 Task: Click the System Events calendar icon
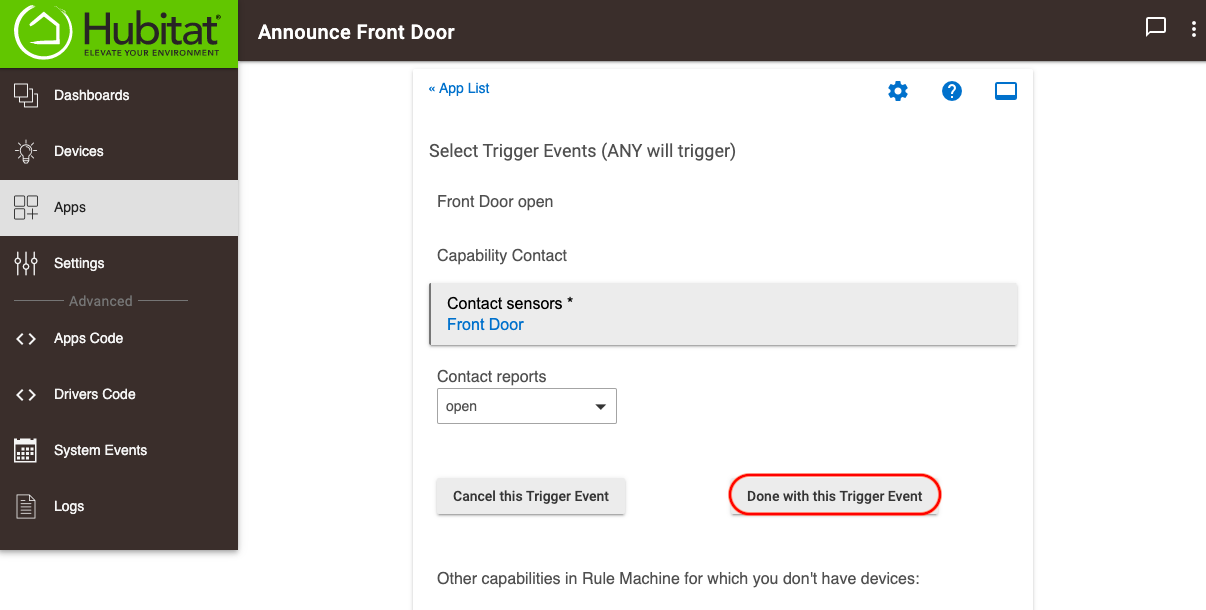[x=25, y=450]
